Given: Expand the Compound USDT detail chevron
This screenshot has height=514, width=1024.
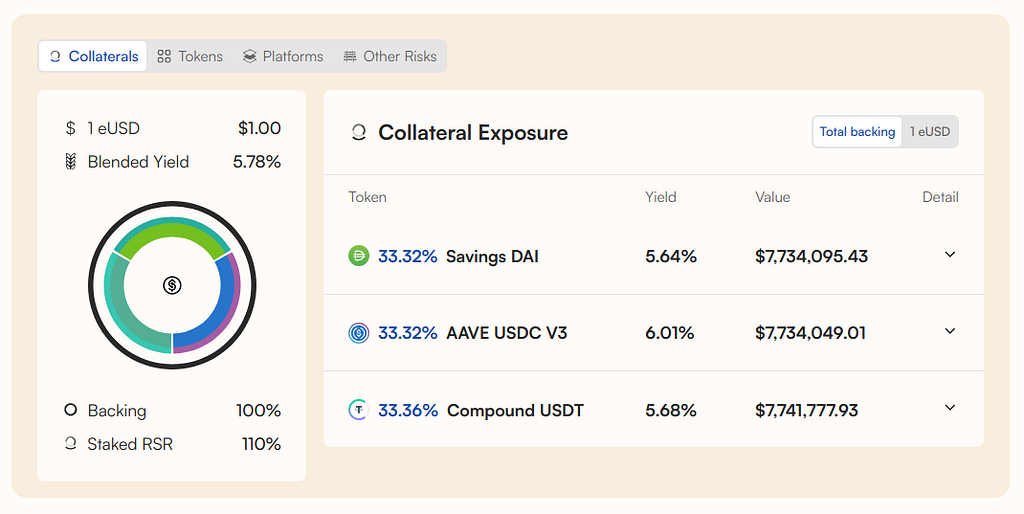Looking at the screenshot, I should point(950,408).
